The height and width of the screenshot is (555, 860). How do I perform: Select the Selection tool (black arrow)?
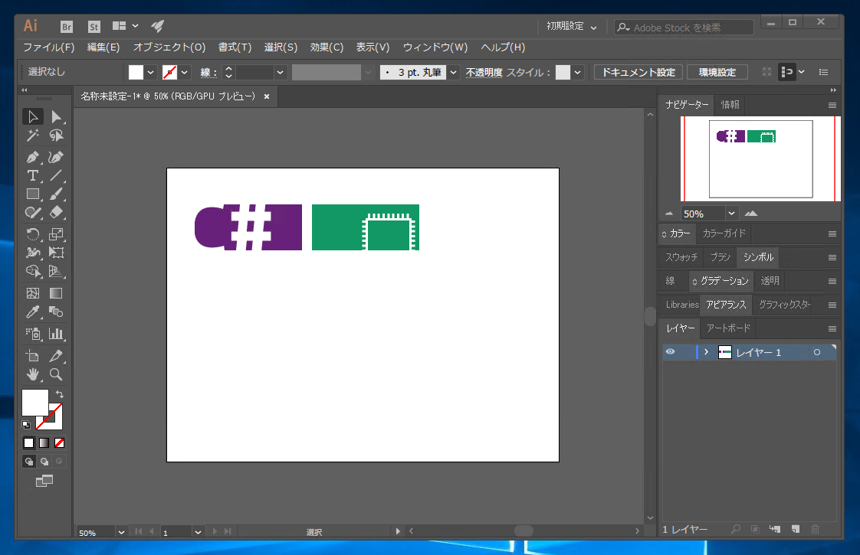click(x=33, y=117)
